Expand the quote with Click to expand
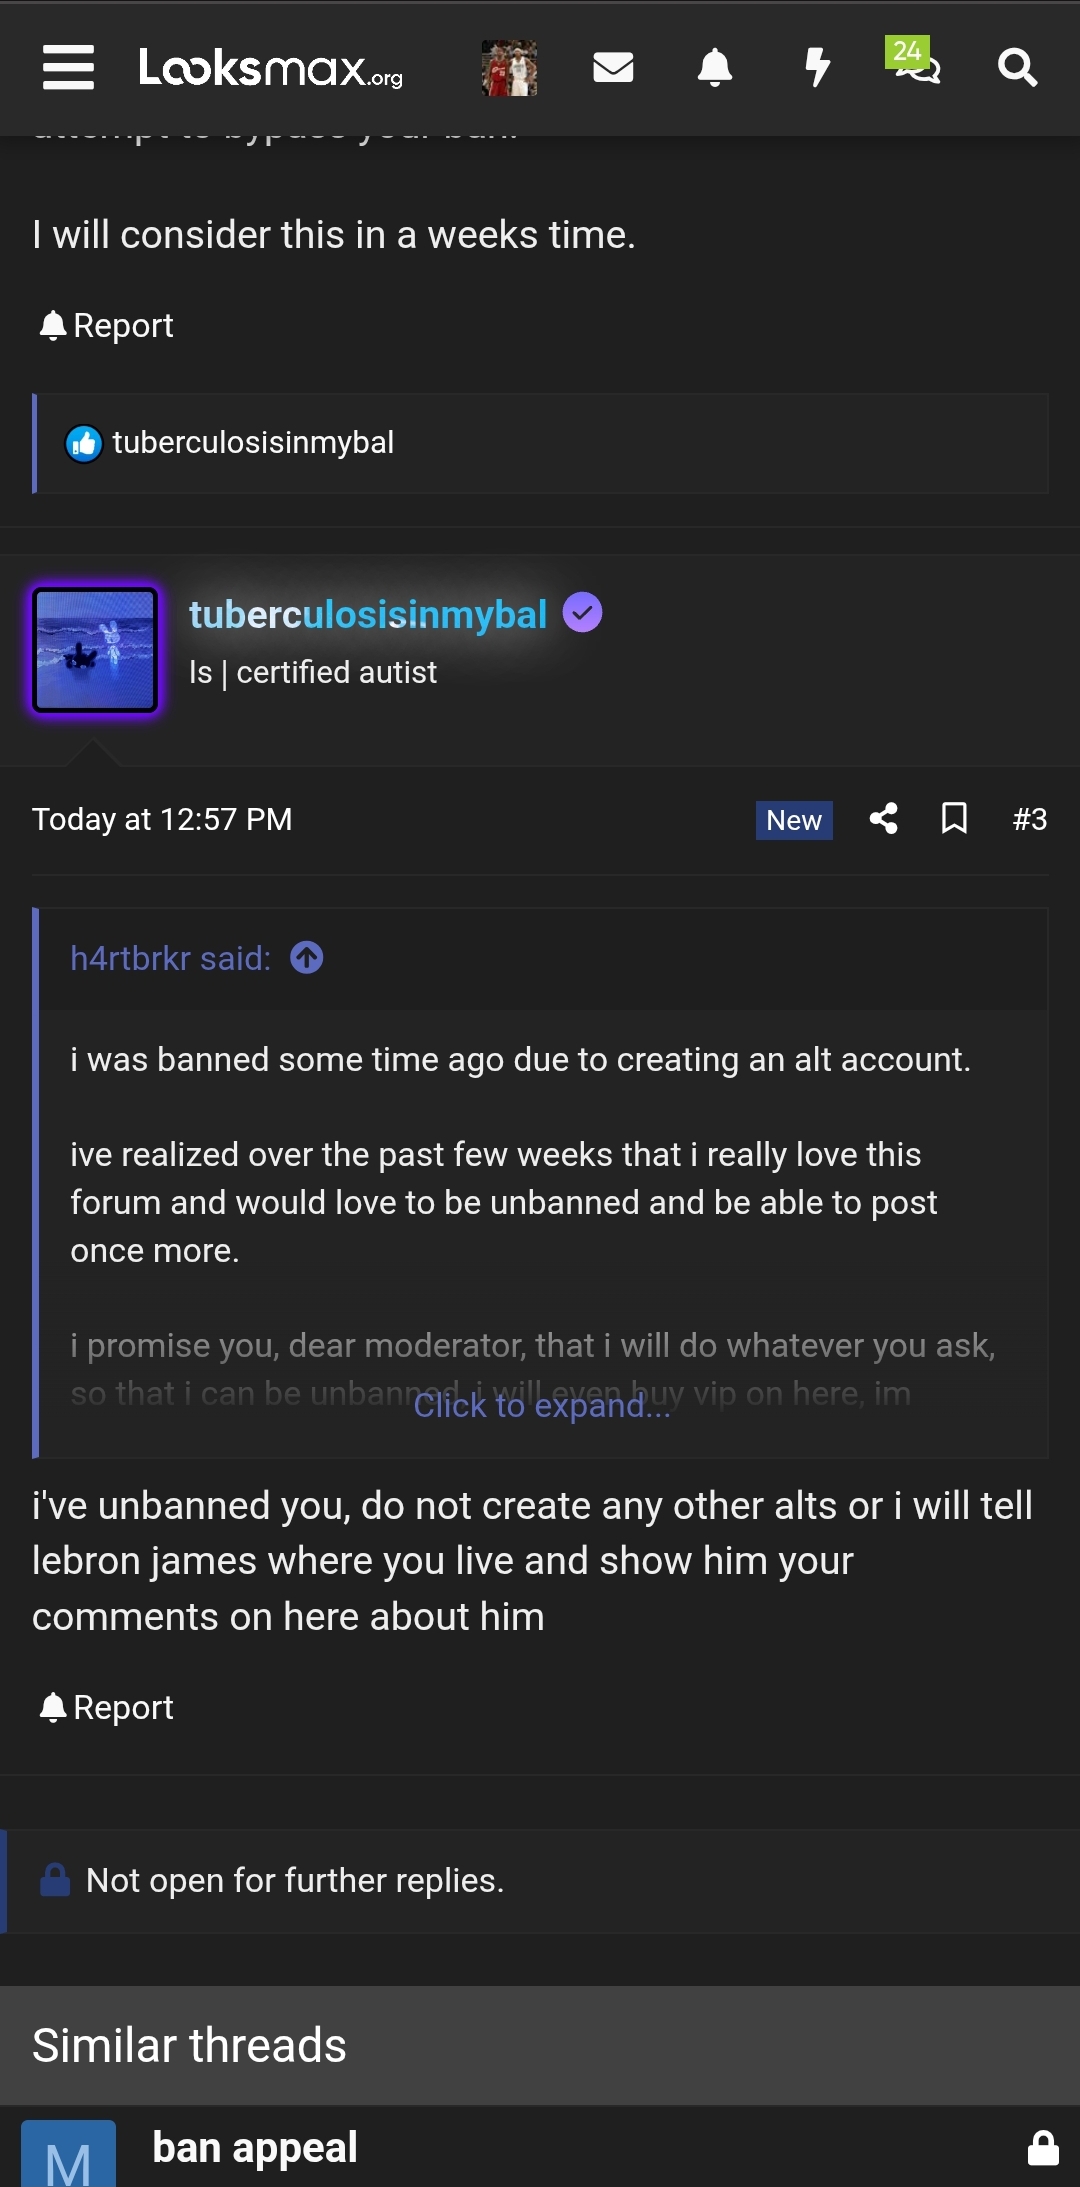 tap(540, 1404)
